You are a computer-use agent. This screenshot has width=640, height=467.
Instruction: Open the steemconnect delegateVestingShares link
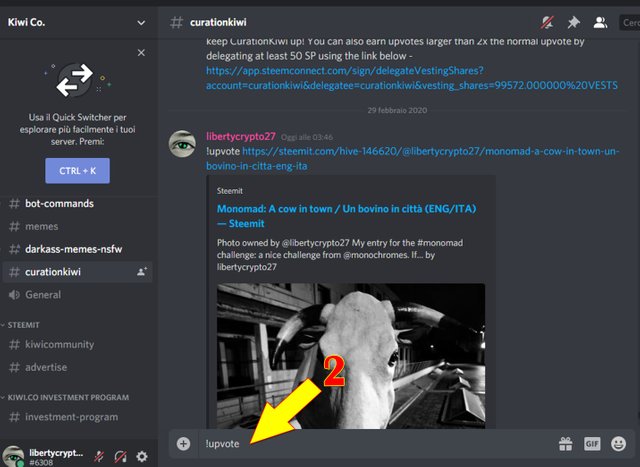tap(411, 78)
